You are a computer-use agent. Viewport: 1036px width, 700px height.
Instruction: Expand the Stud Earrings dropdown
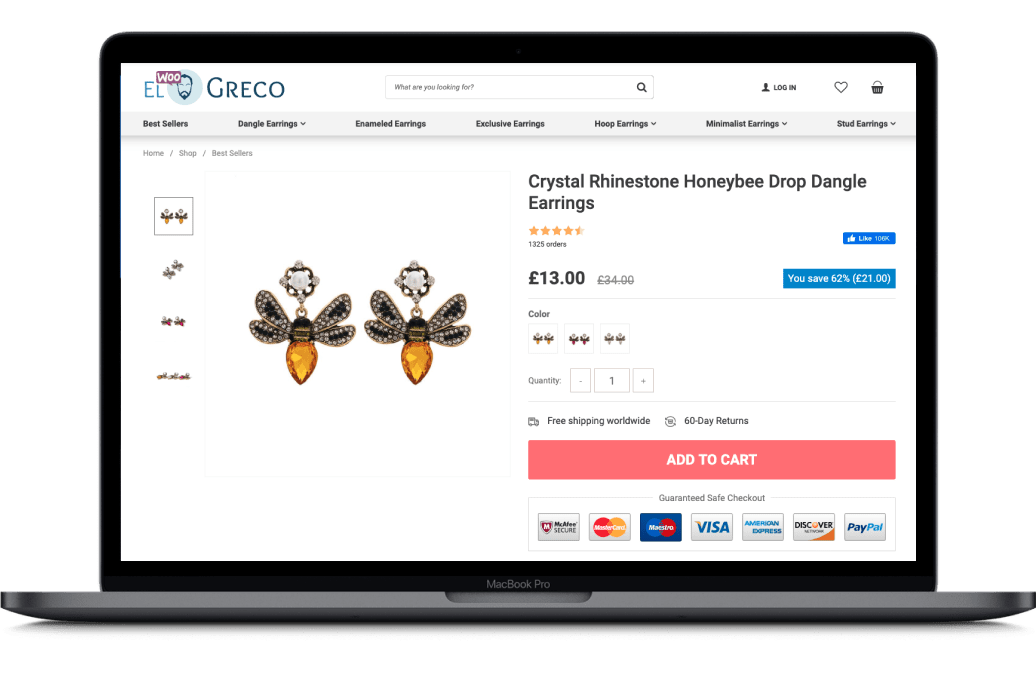[x=866, y=124]
